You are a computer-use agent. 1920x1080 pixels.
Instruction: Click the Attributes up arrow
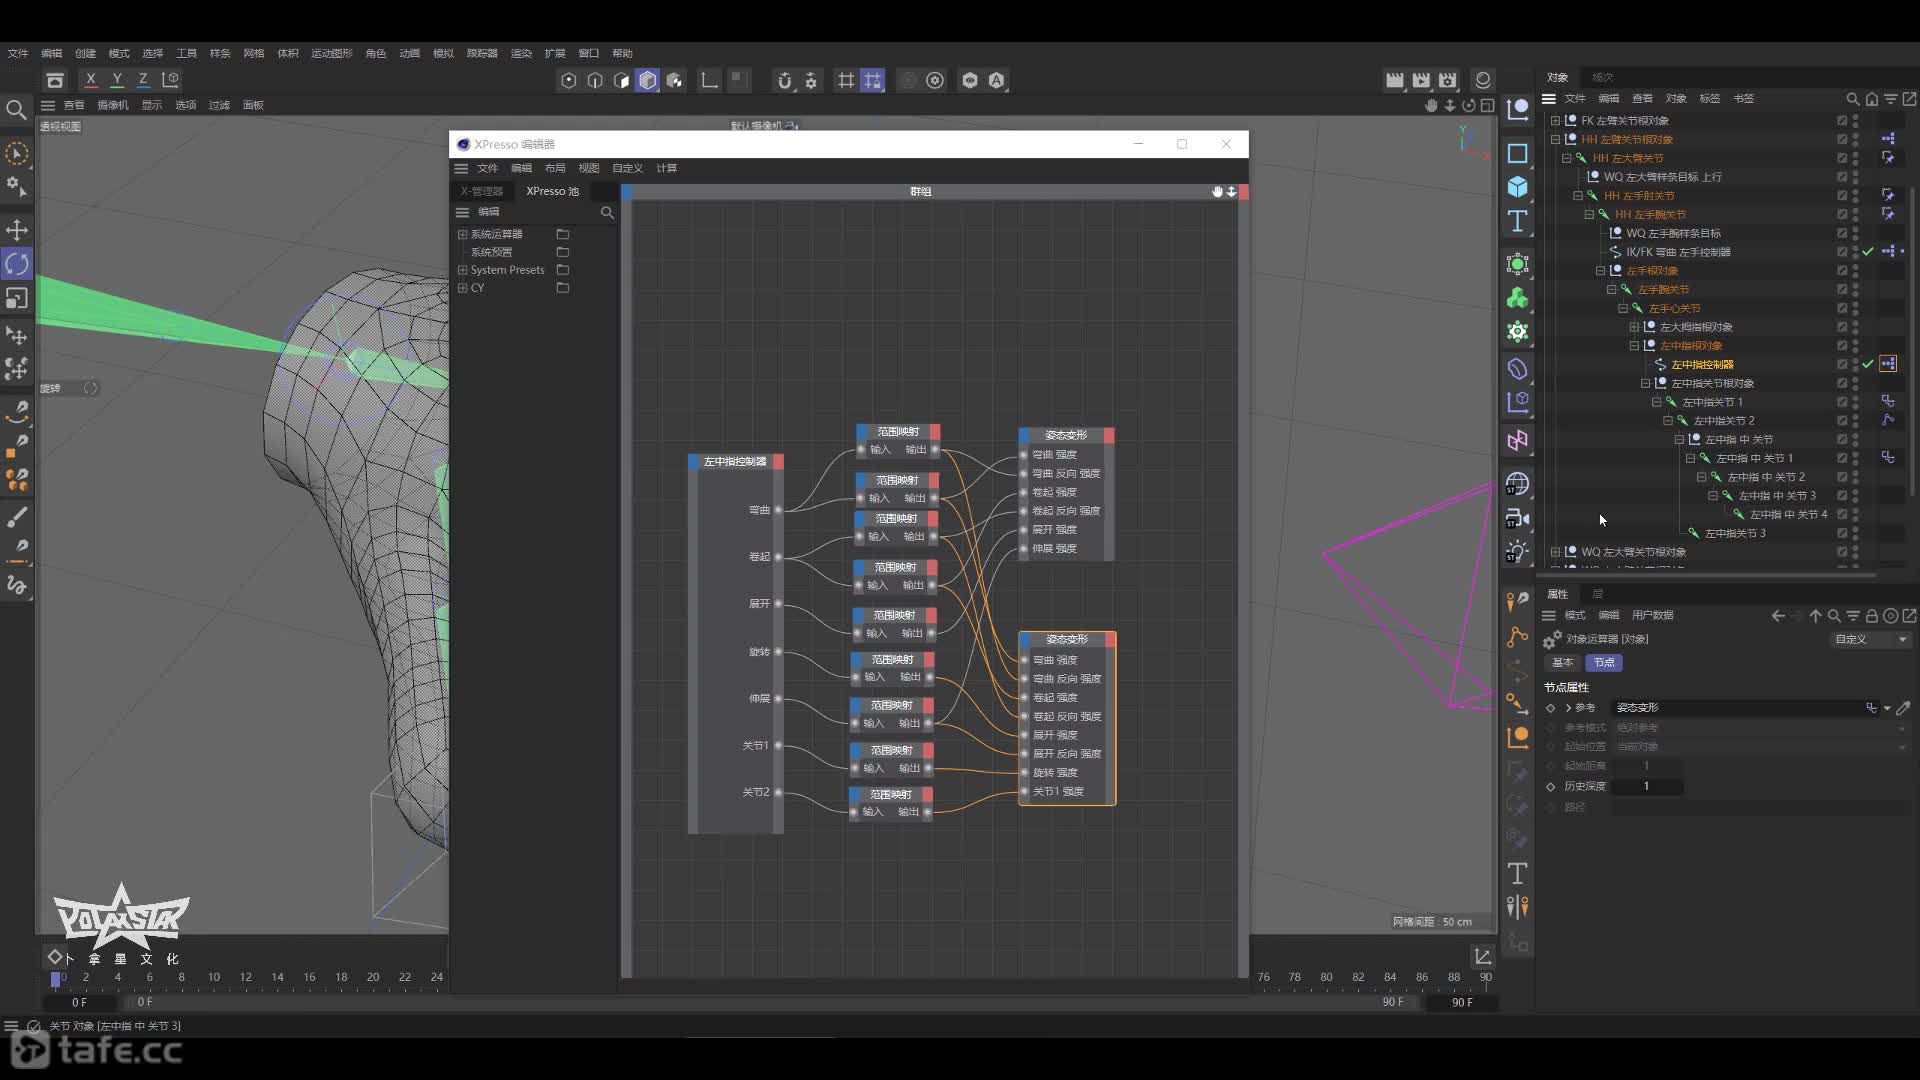[x=1816, y=616]
